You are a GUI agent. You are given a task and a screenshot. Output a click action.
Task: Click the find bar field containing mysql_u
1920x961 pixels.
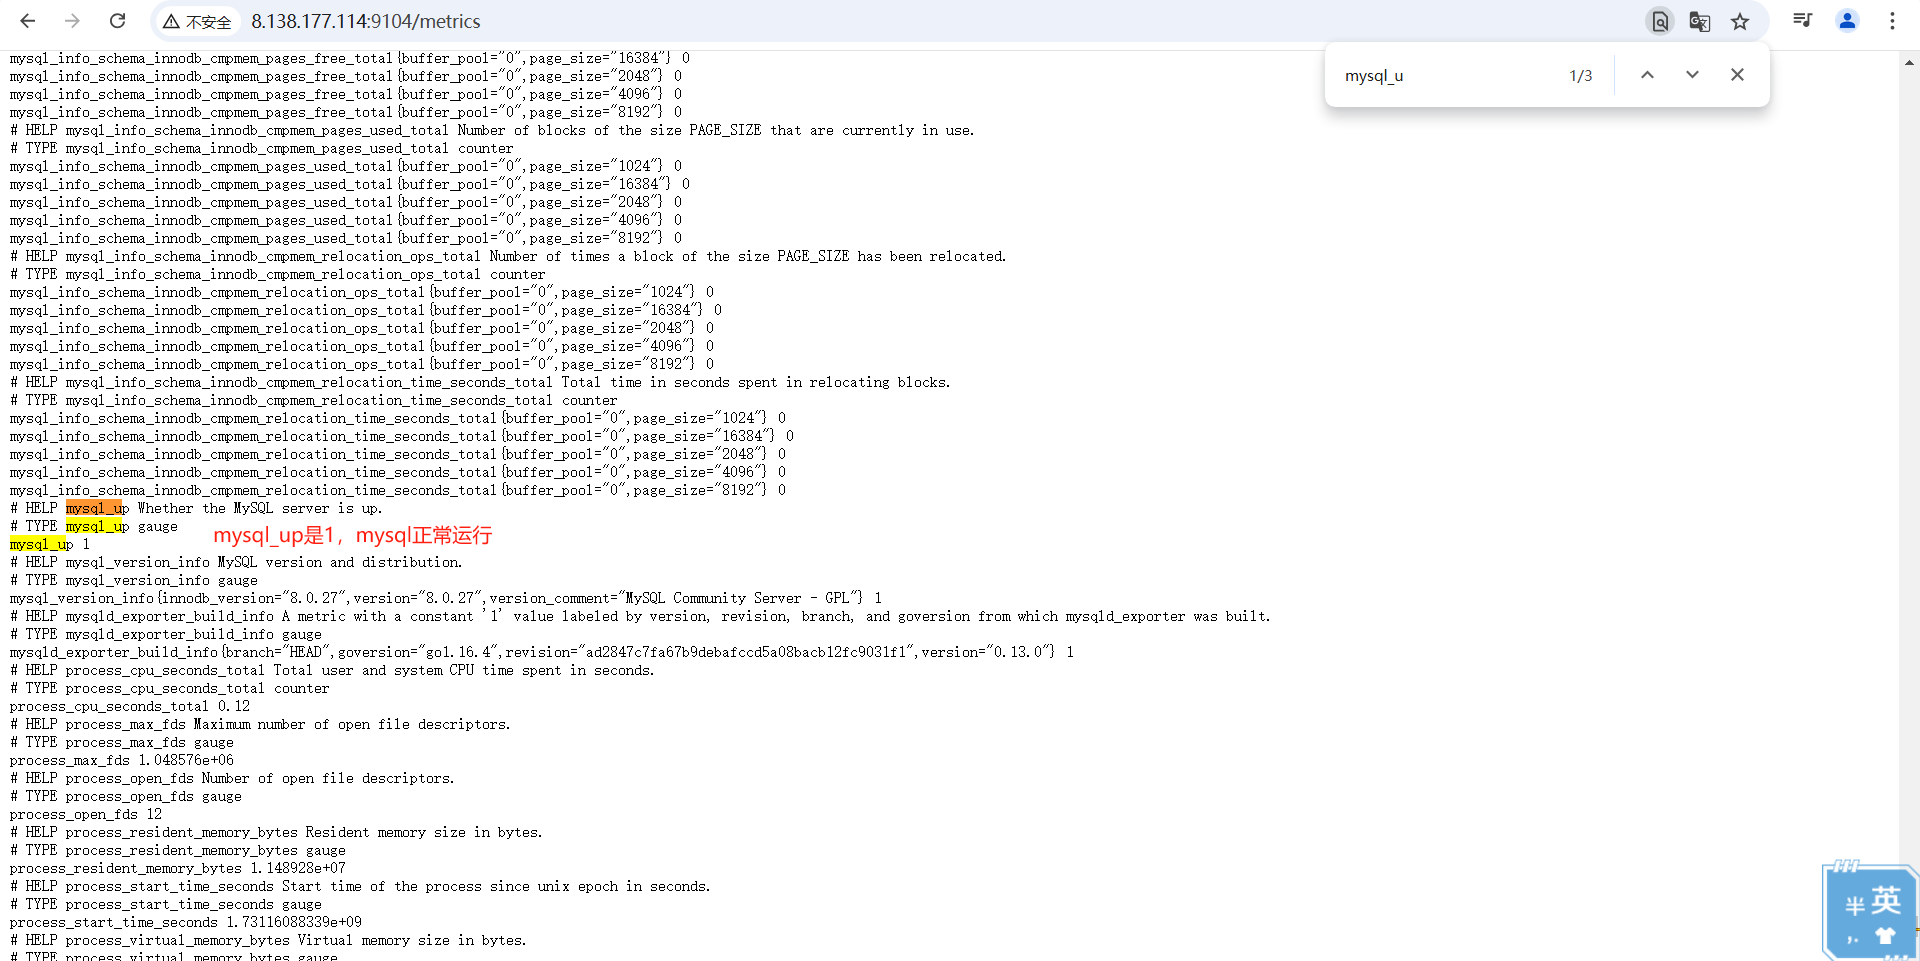[x=1445, y=76]
